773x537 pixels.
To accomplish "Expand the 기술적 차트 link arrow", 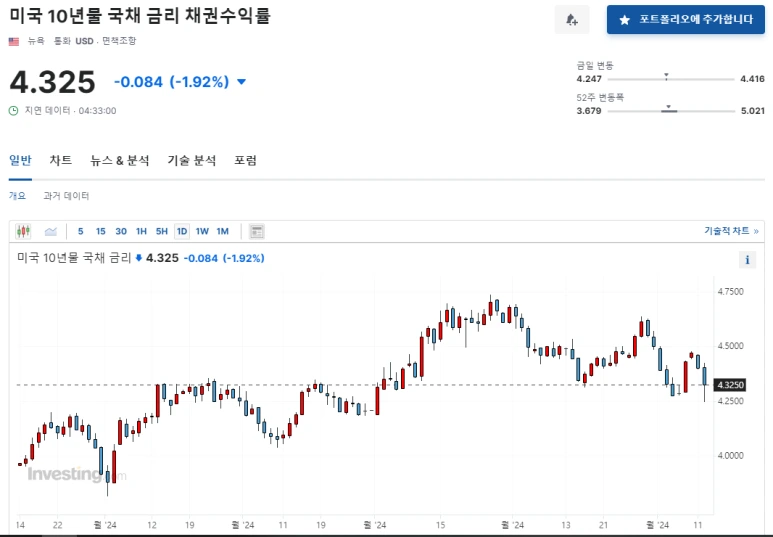I will (x=756, y=231).
